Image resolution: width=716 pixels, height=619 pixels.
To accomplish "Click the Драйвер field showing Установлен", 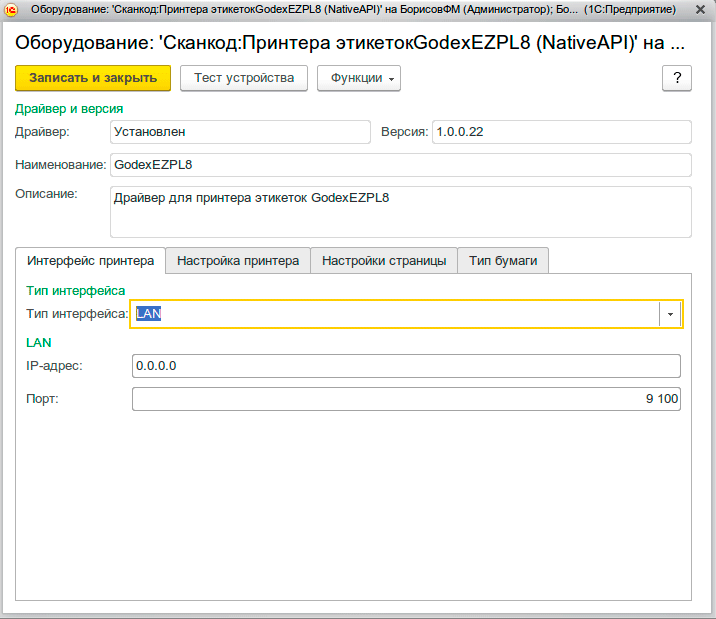I will [x=241, y=131].
